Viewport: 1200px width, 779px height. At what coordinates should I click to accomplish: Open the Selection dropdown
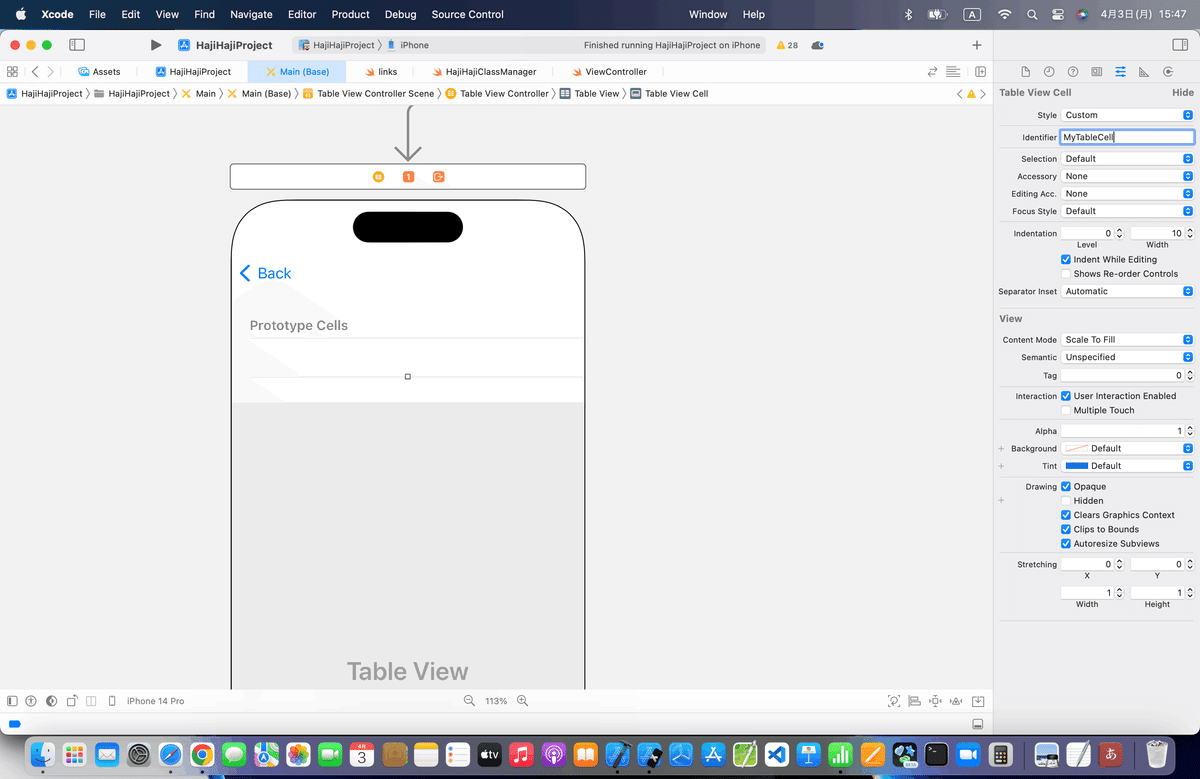(1127, 158)
